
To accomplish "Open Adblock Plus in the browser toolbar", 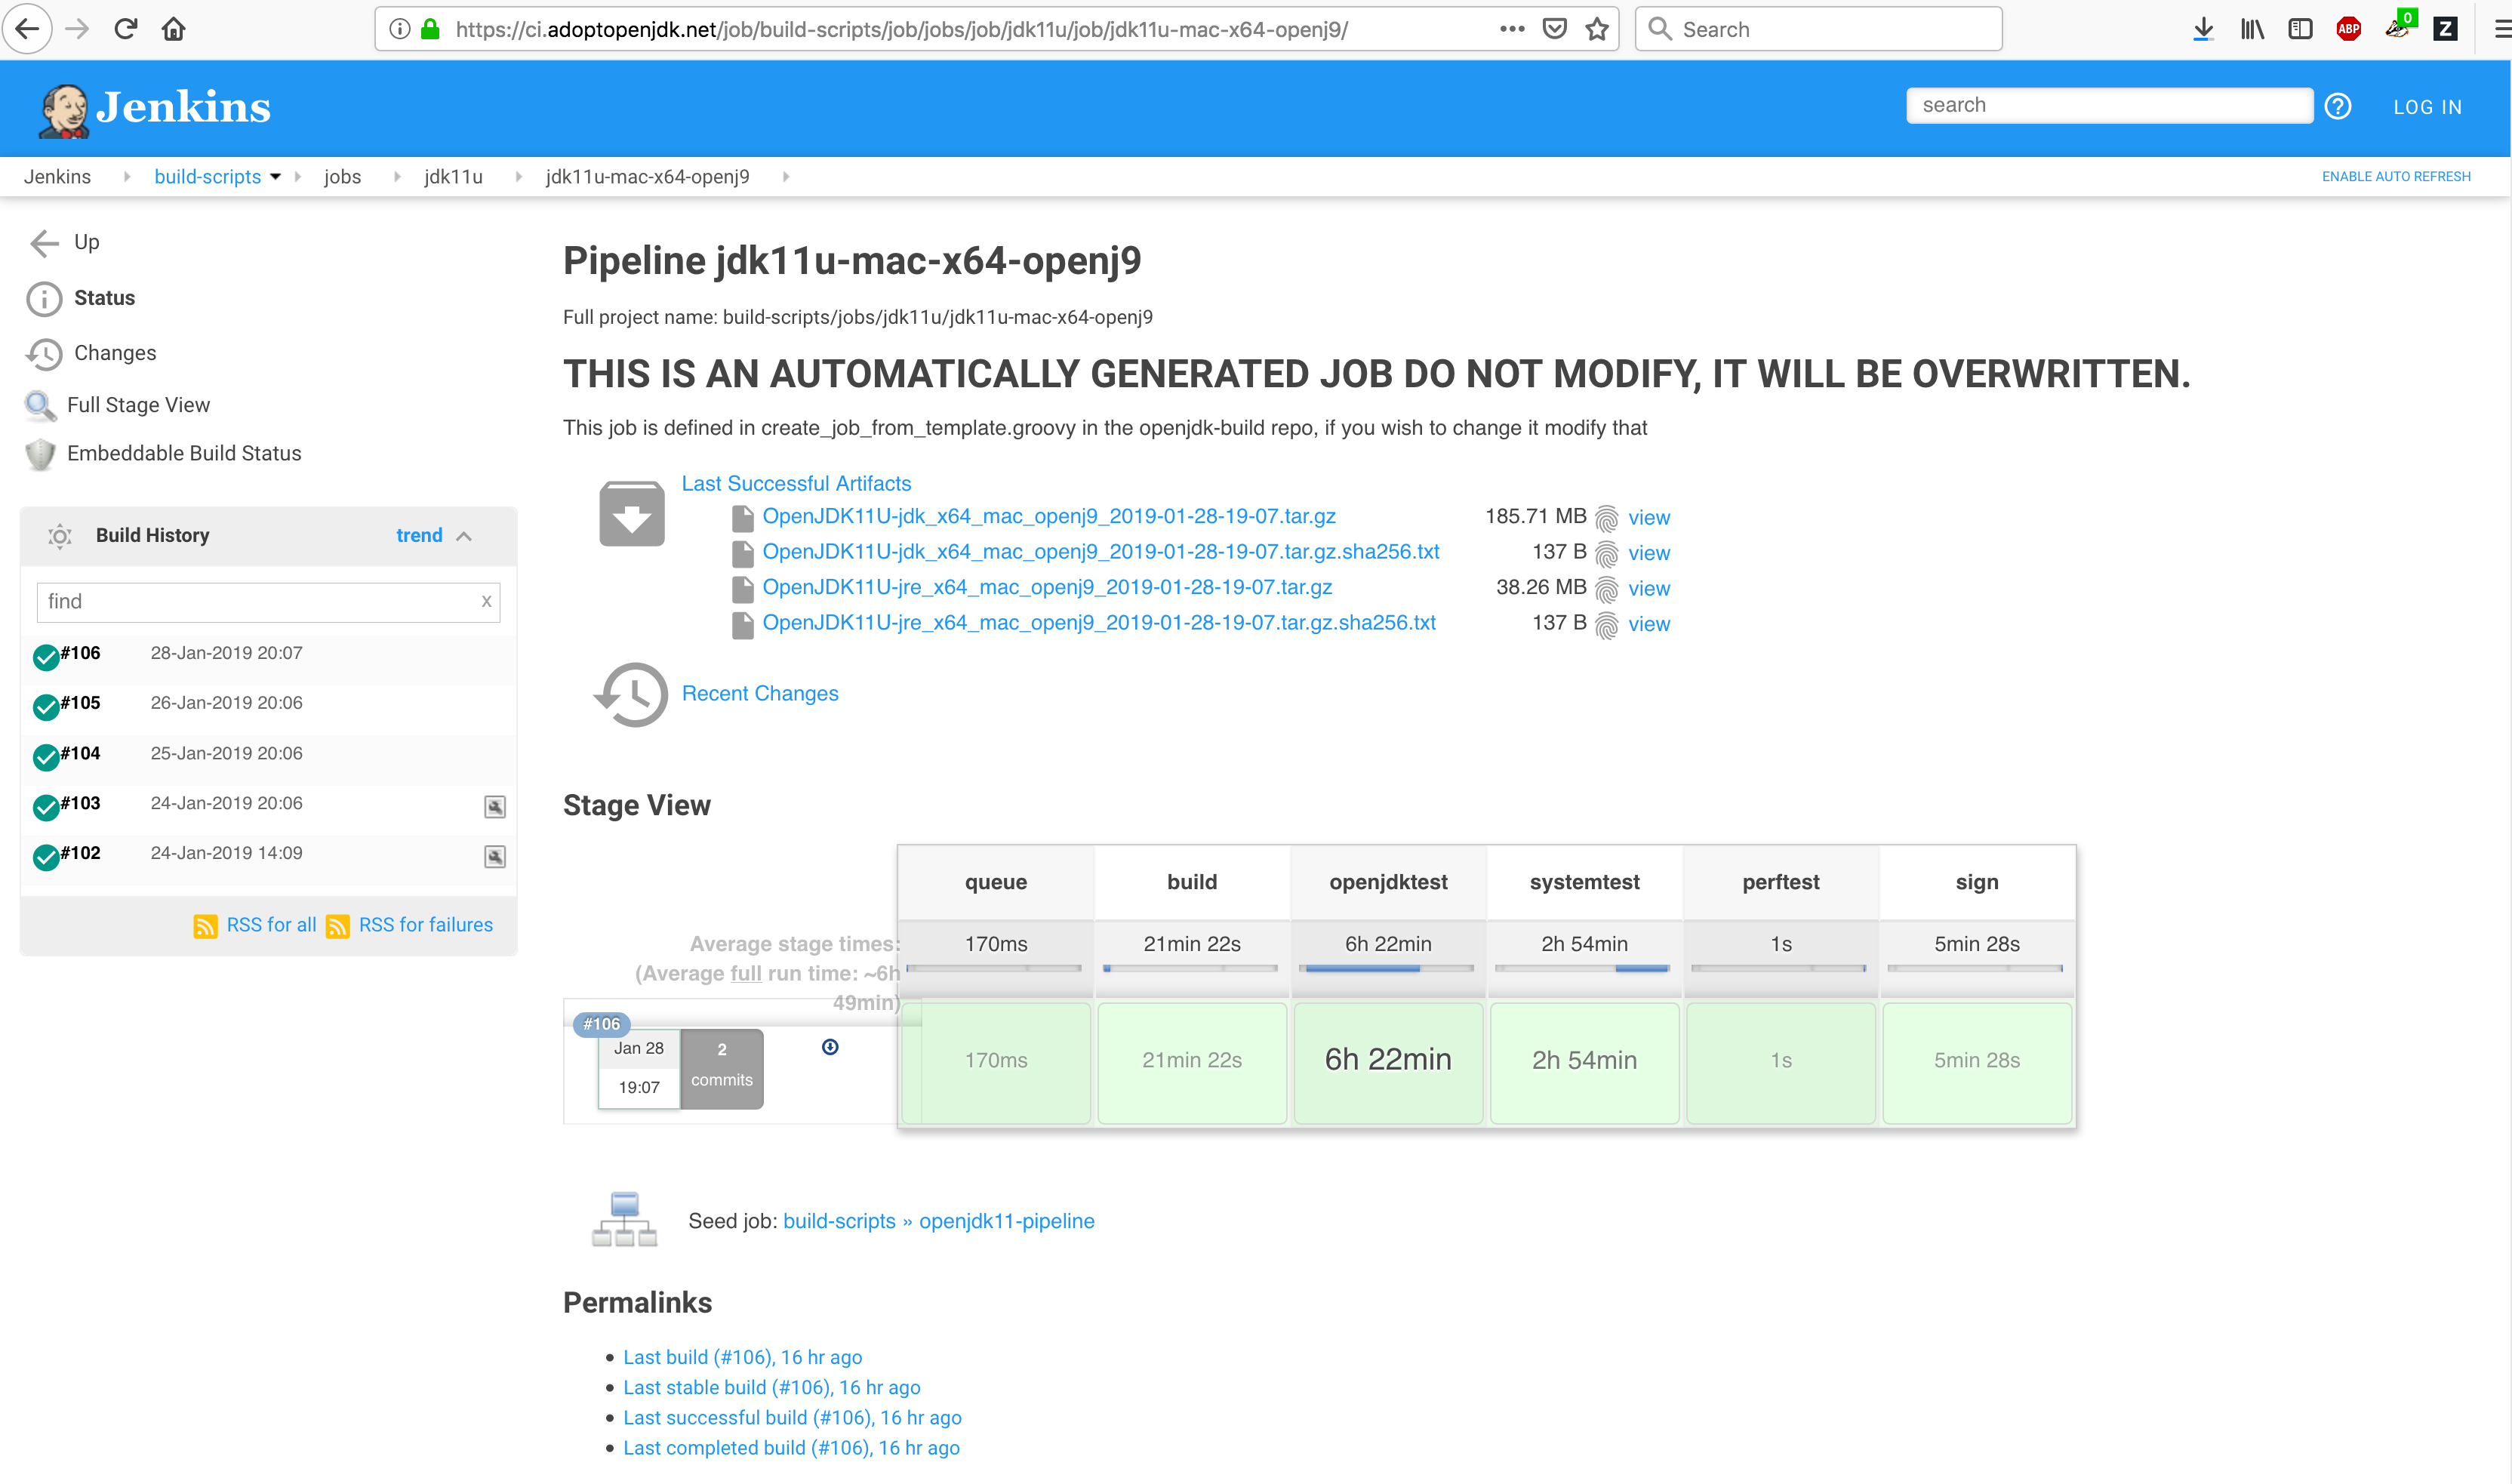I will click(2348, 28).
